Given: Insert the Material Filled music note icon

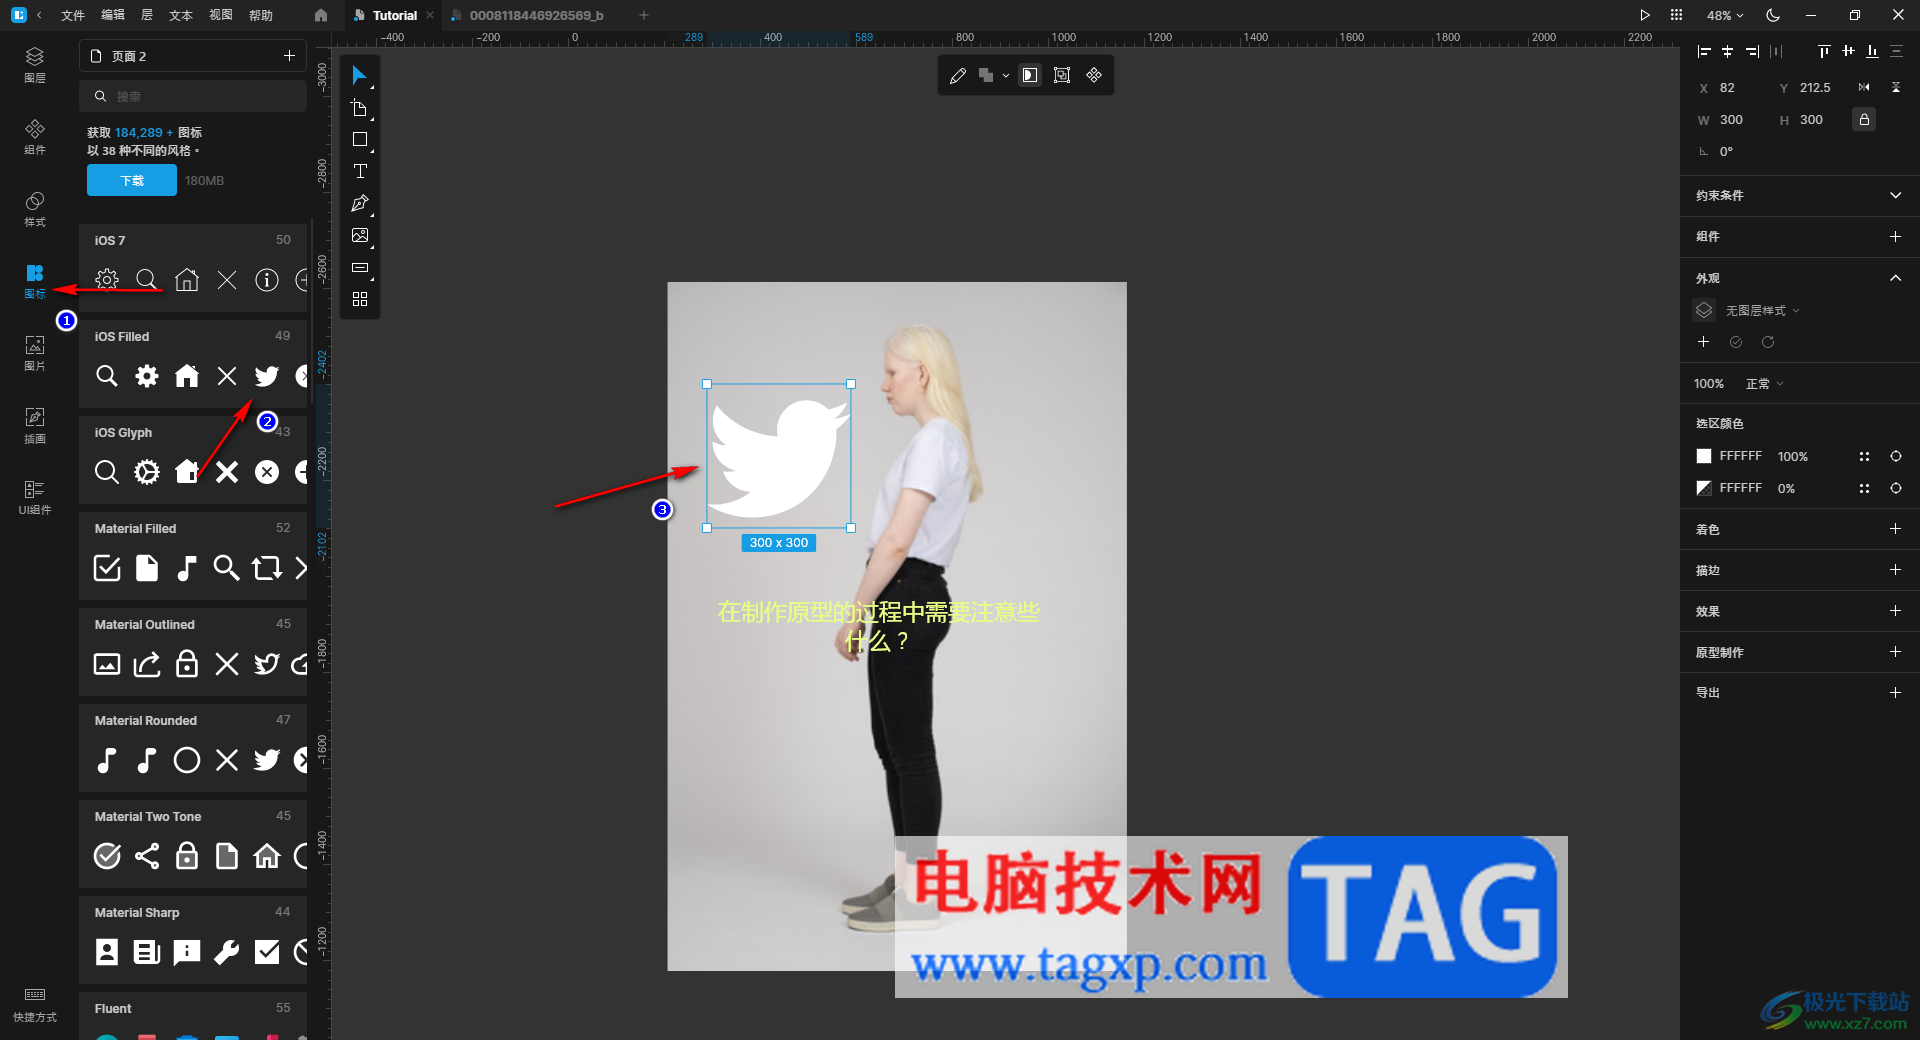Looking at the screenshot, I should pyautogui.click(x=187, y=568).
